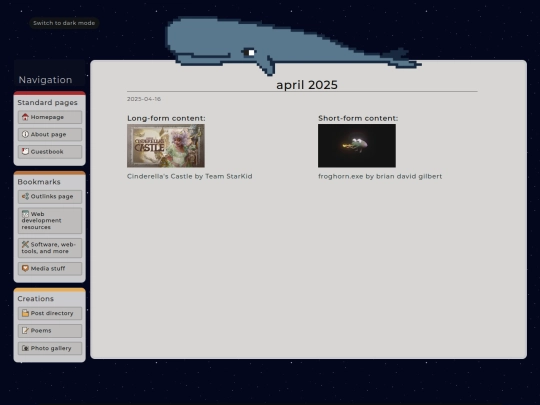Click the froghorn.exe thumbnail image
540x405 pixels.
(357, 146)
